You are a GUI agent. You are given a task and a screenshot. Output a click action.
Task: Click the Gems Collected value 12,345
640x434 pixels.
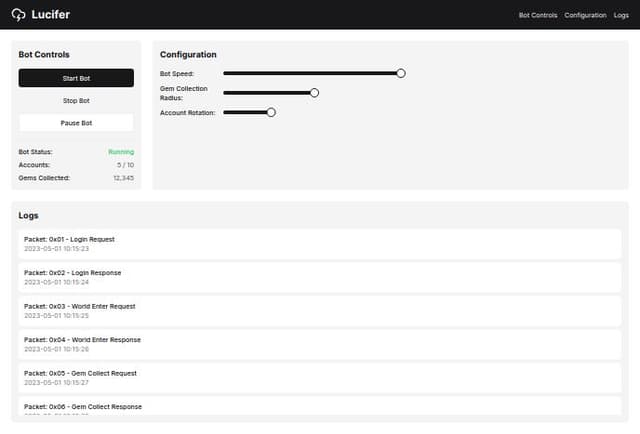(124, 178)
